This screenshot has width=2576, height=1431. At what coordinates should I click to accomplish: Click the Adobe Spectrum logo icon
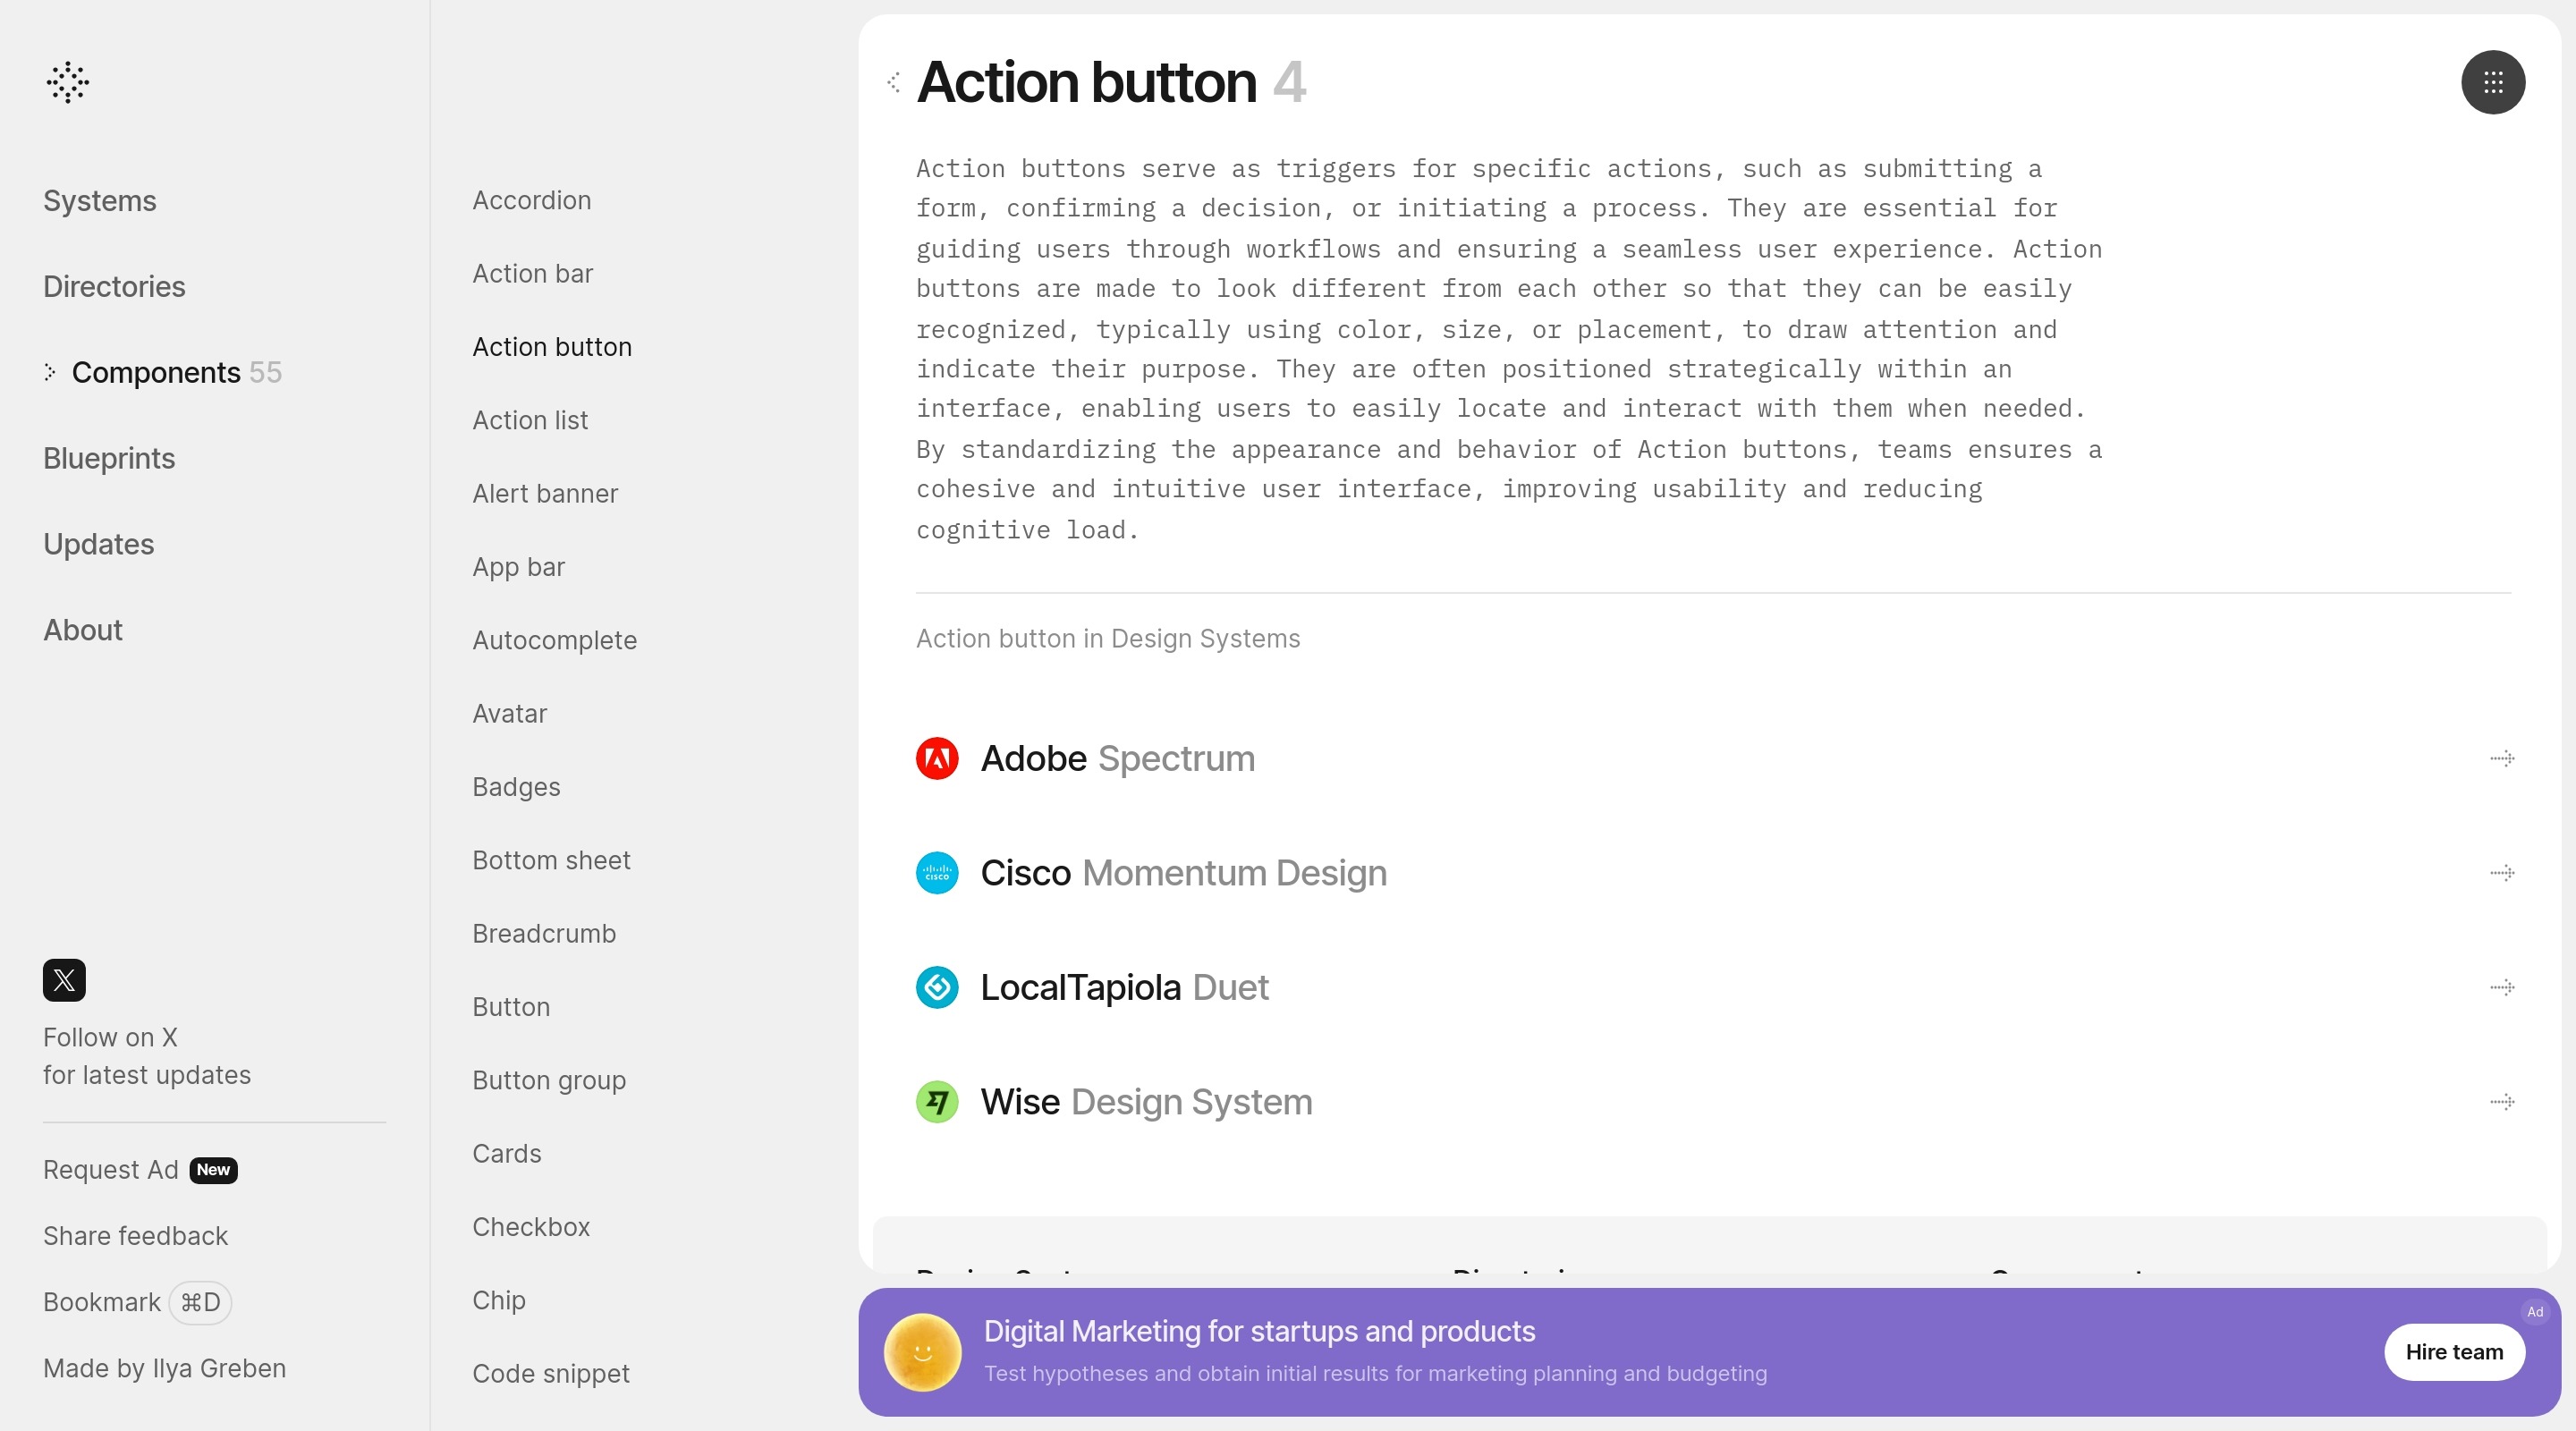click(x=937, y=758)
